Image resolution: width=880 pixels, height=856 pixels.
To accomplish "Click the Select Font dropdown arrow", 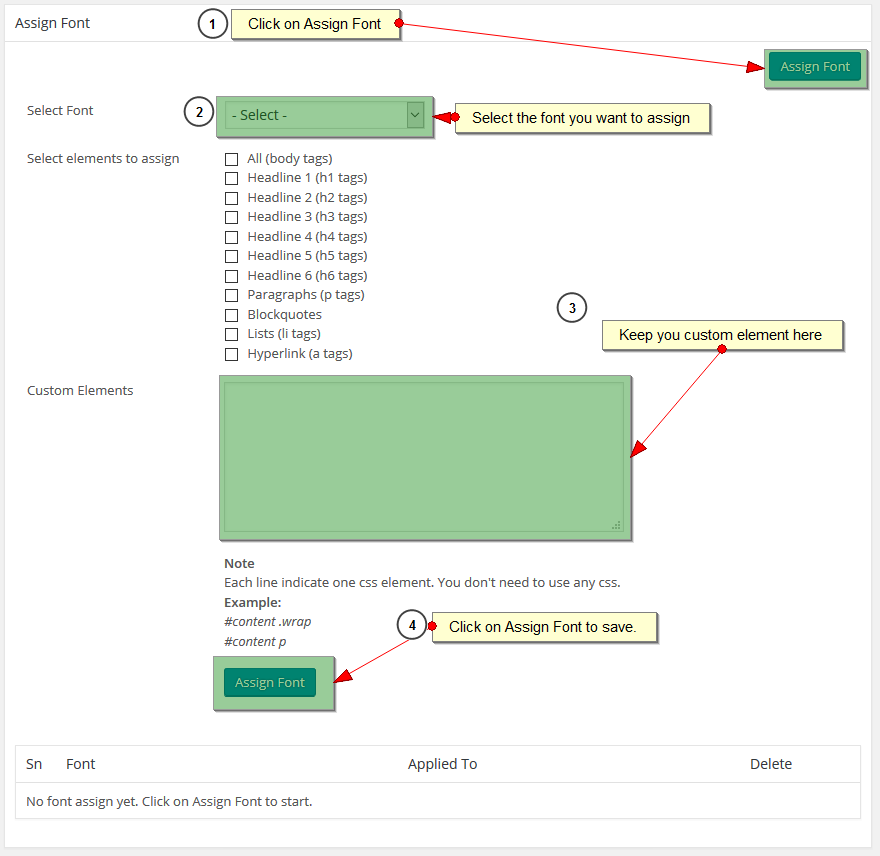I will point(415,116).
